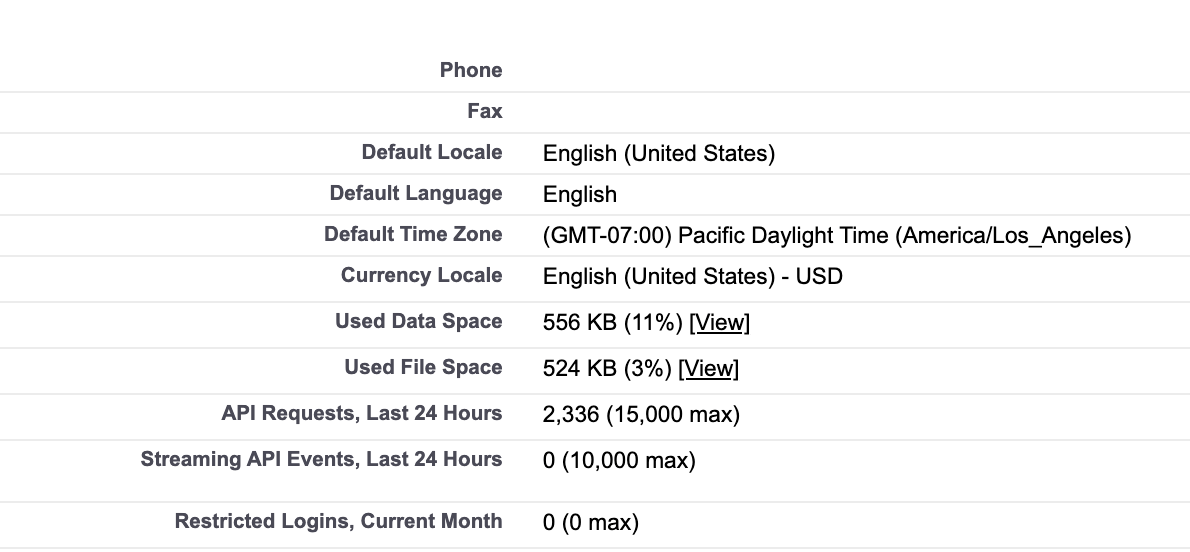Select the Default Time Zone label
The width and height of the screenshot is (1190, 552).
413,234
